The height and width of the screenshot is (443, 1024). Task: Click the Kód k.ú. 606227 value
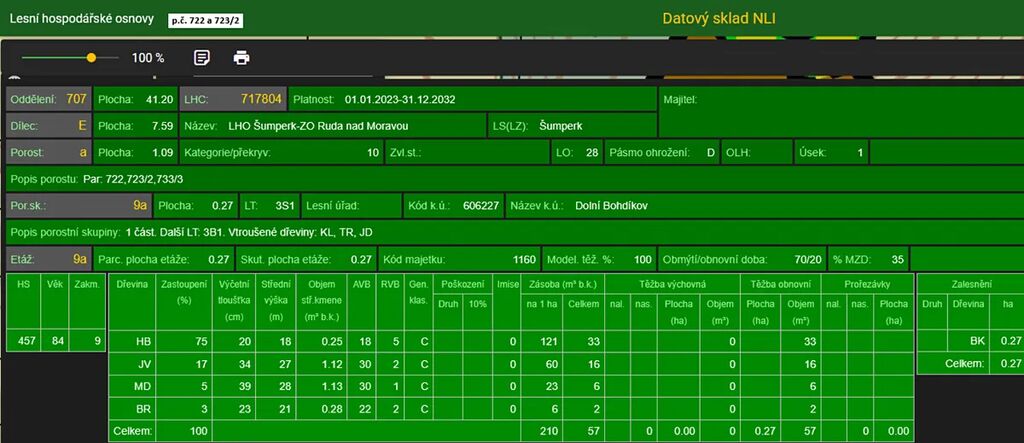(480, 206)
